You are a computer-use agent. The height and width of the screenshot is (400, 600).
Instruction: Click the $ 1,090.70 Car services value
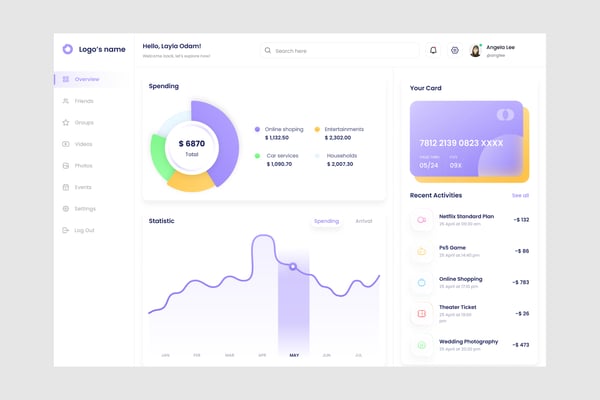(x=279, y=164)
